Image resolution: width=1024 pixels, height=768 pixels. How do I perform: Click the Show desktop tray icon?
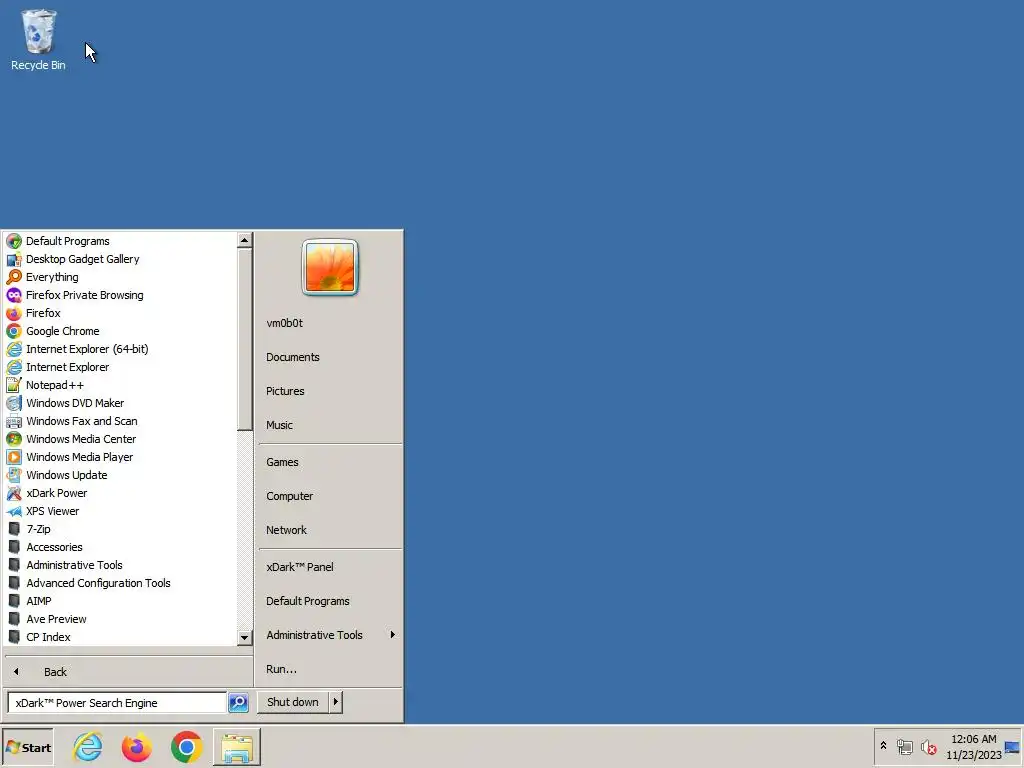tap(1012, 747)
